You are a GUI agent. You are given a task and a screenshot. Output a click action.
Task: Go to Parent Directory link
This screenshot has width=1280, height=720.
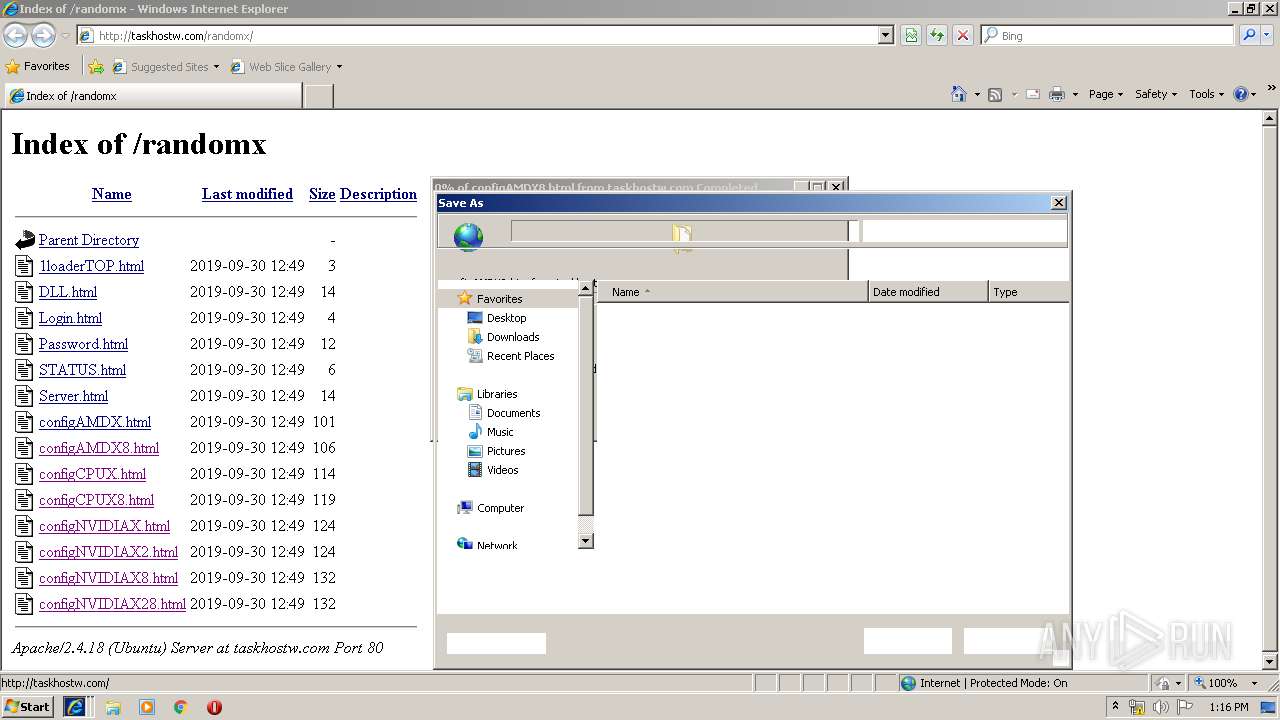(89, 240)
